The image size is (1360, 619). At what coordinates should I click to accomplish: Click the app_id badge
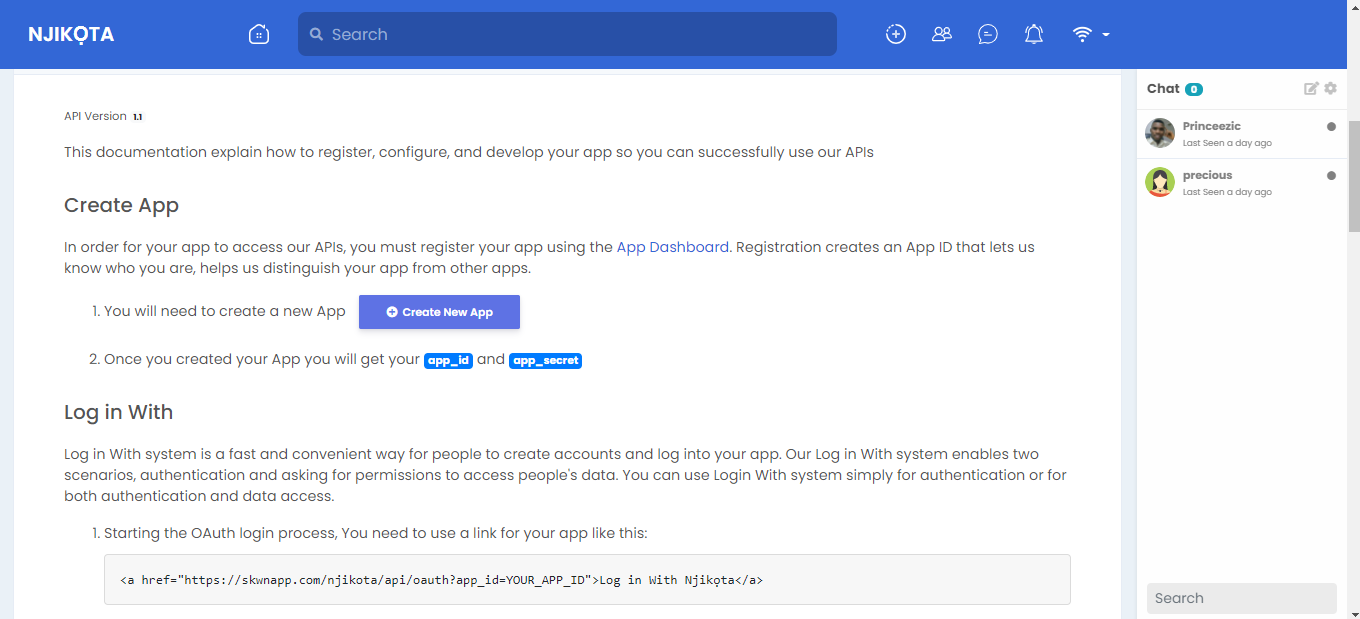pos(448,360)
